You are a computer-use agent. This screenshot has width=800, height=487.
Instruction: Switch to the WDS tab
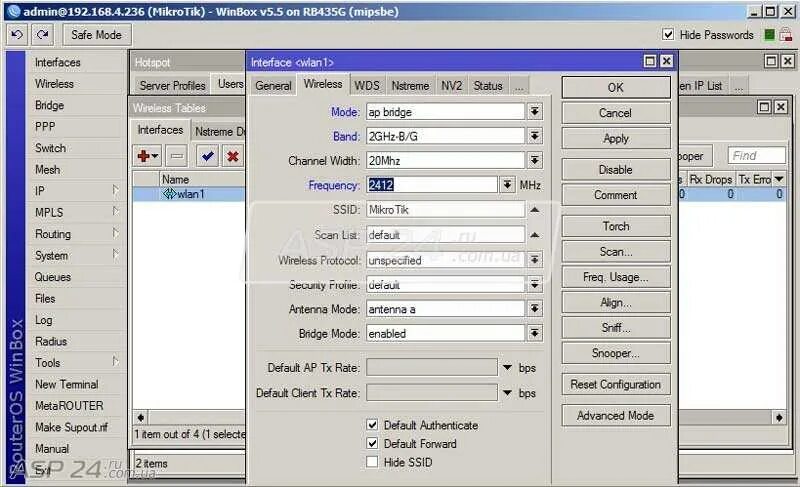(x=367, y=86)
